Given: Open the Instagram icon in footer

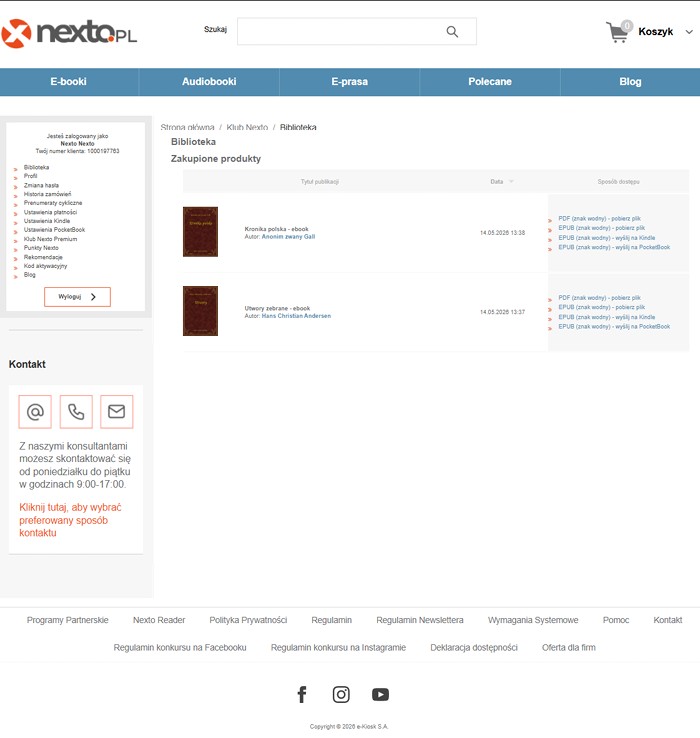Looking at the screenshot, I should (341, 694).
